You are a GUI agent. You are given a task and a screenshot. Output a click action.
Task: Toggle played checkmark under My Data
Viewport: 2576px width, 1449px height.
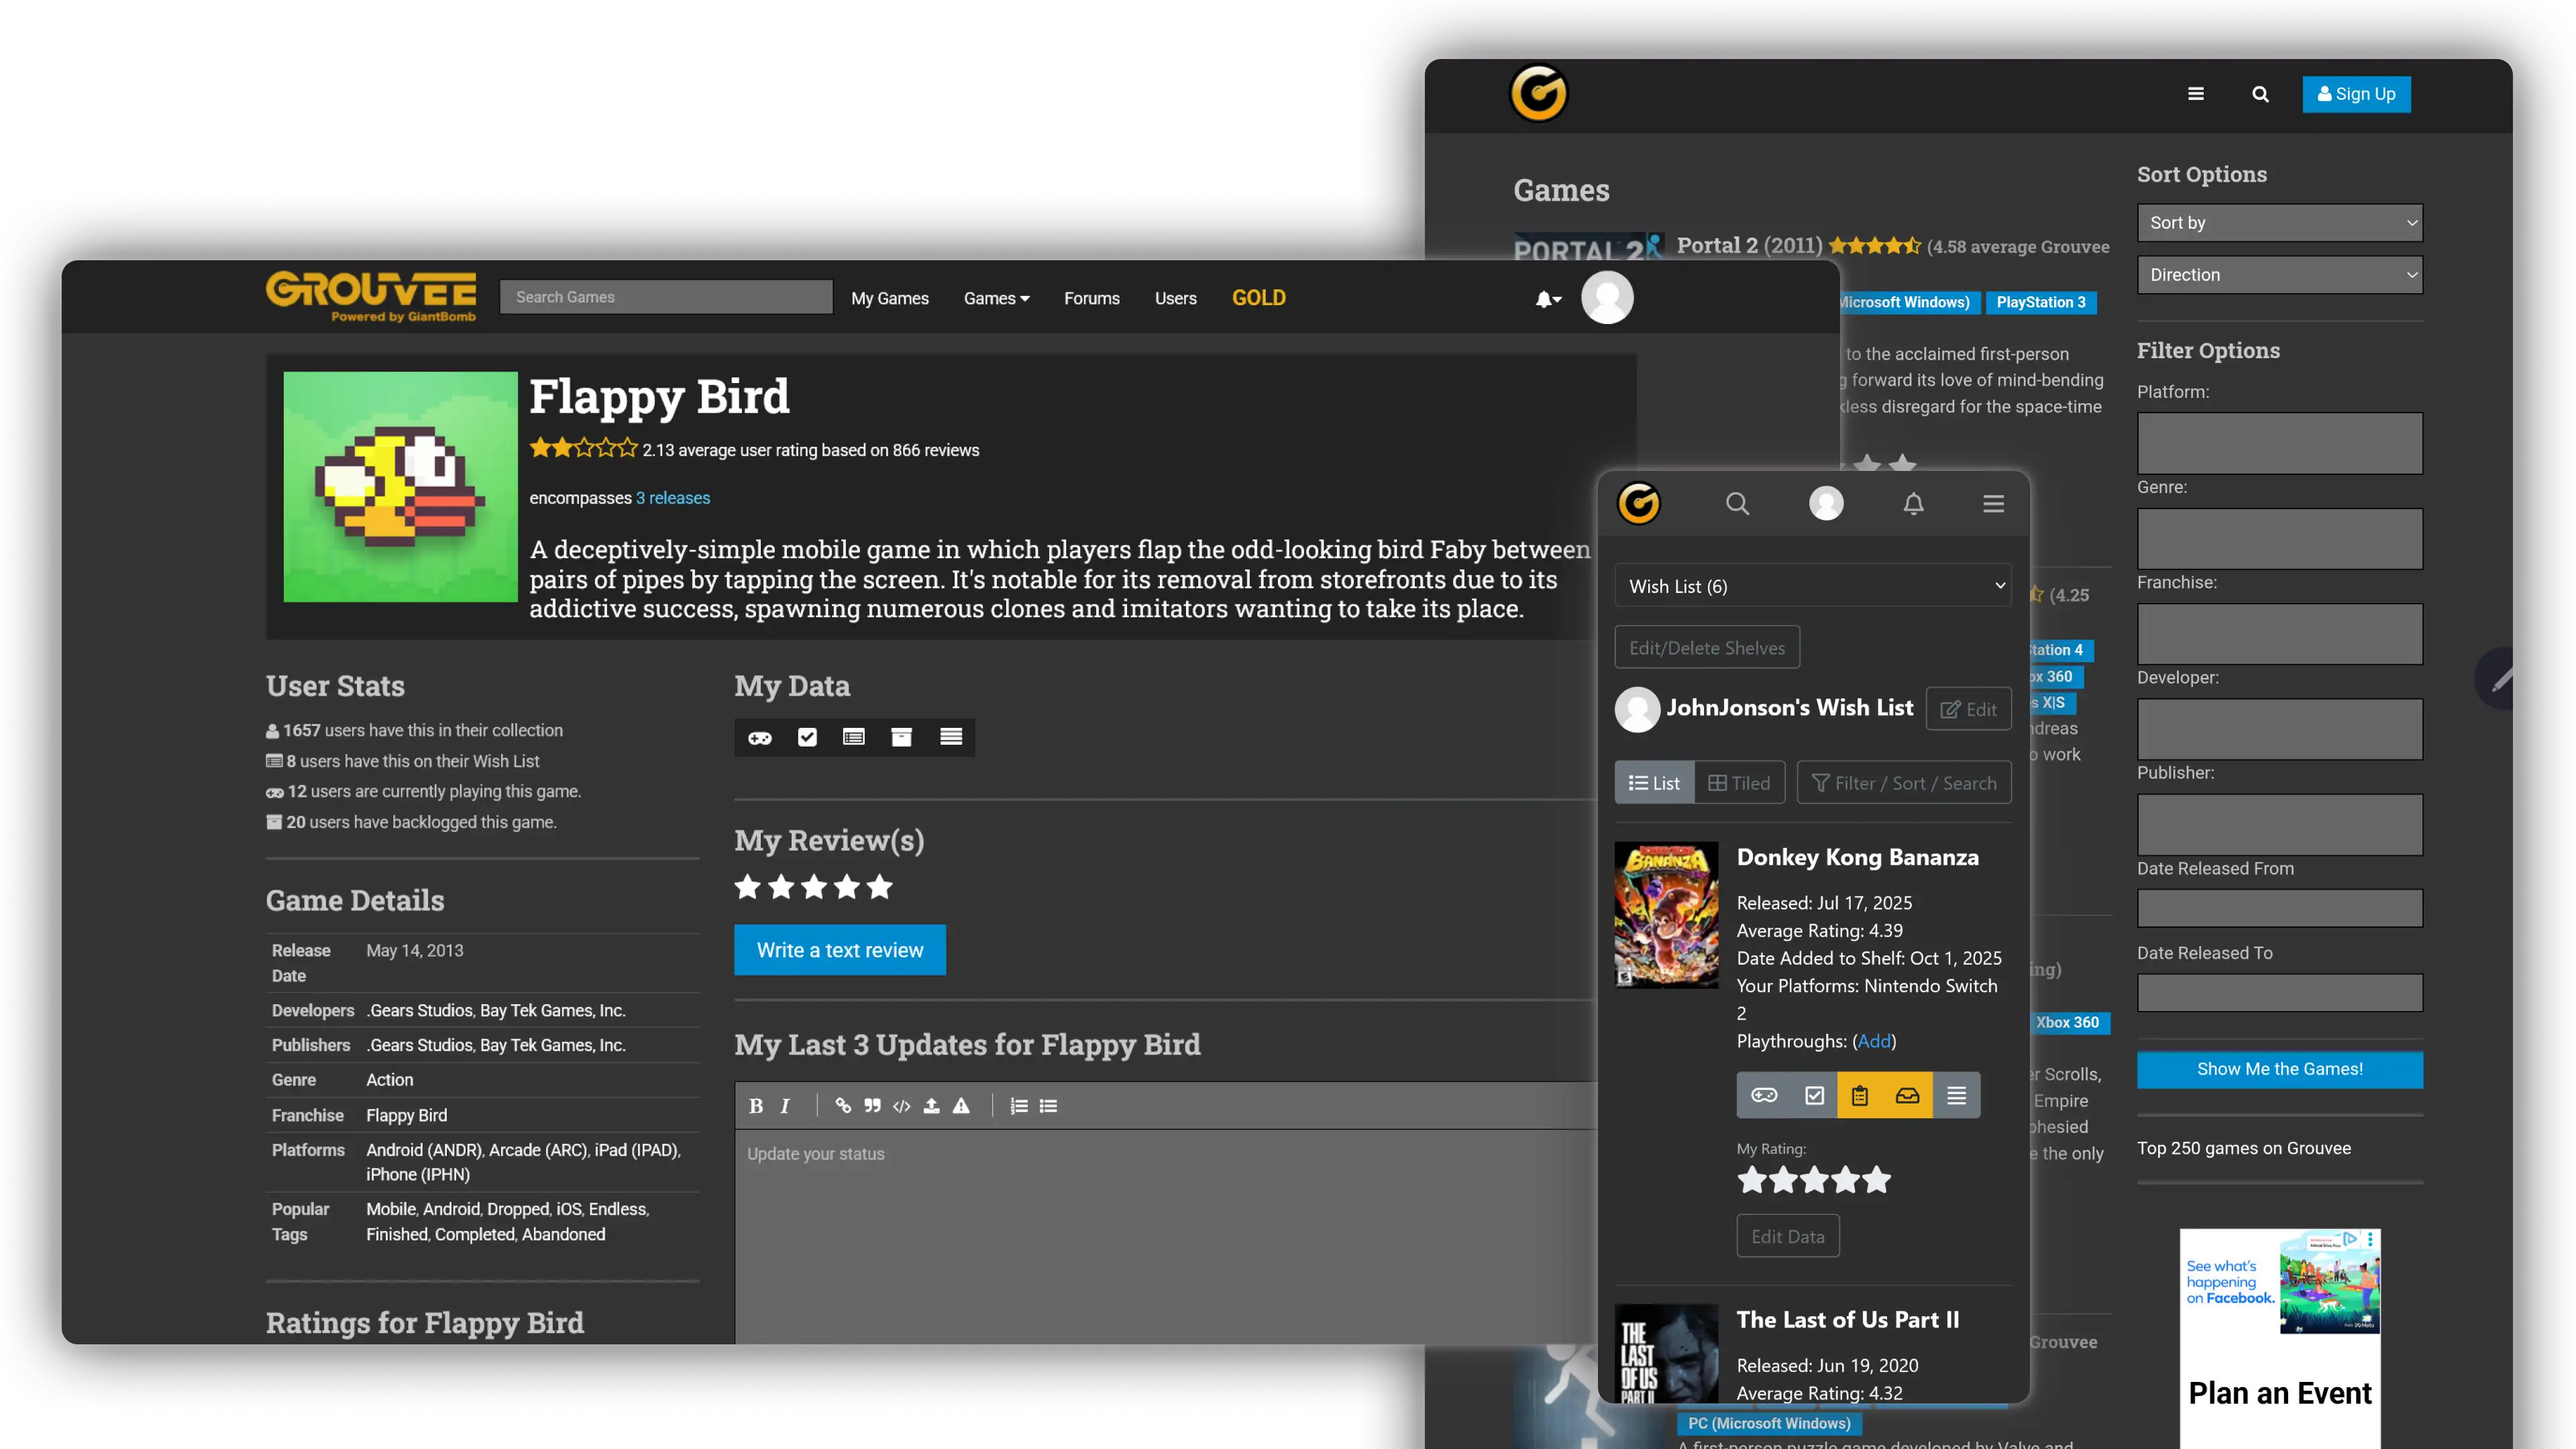click(x=807, y=737)
